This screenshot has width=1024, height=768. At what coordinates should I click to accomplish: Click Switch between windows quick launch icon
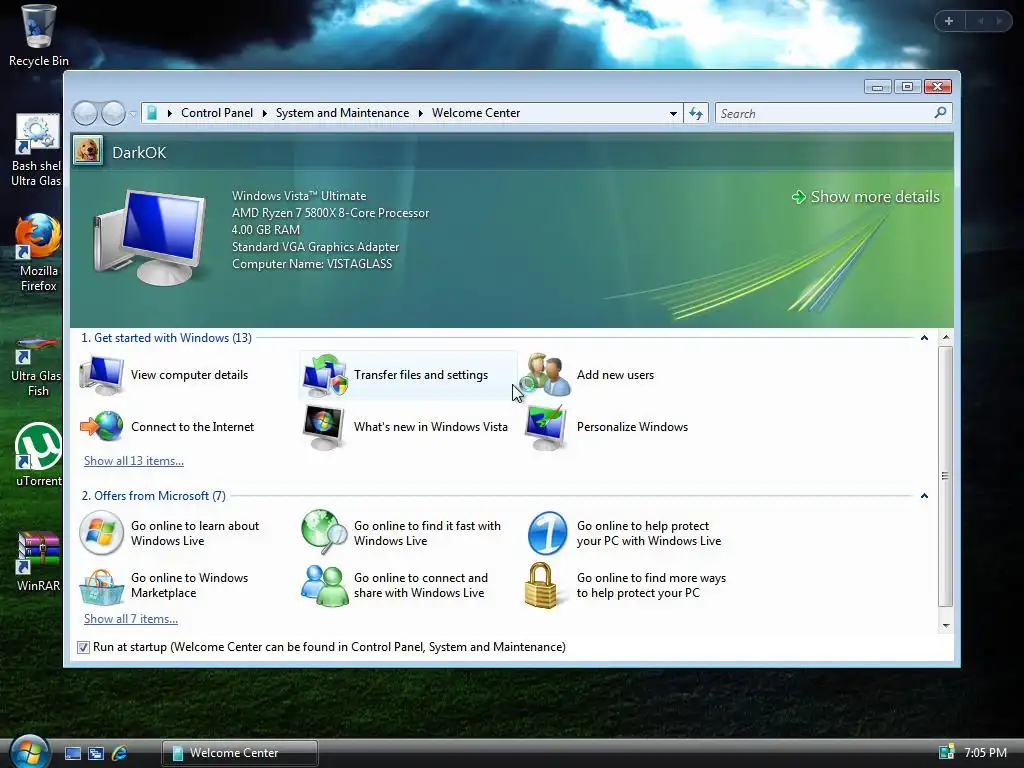click(96, 753)
